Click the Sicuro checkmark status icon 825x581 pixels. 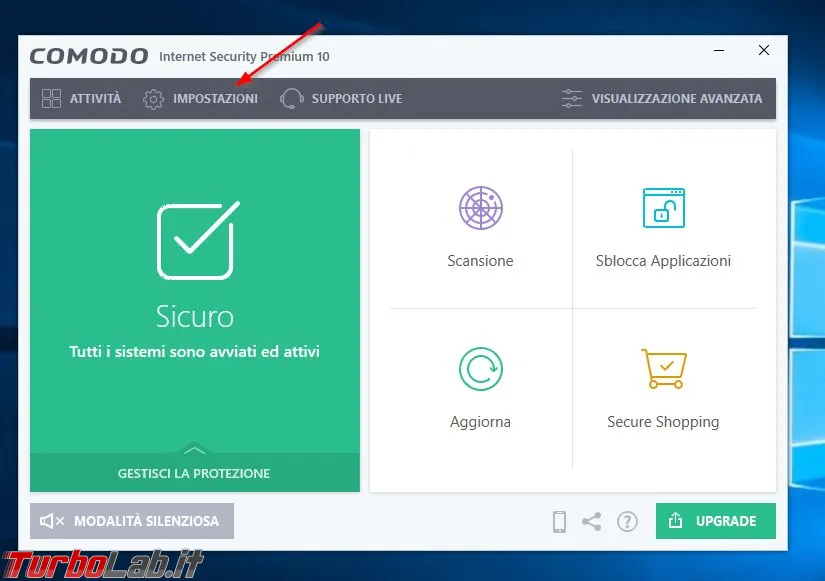[x=198, y=240]
